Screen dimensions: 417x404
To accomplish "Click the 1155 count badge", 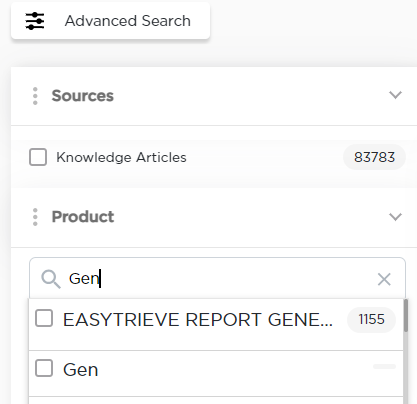I will tap(371, 320).
